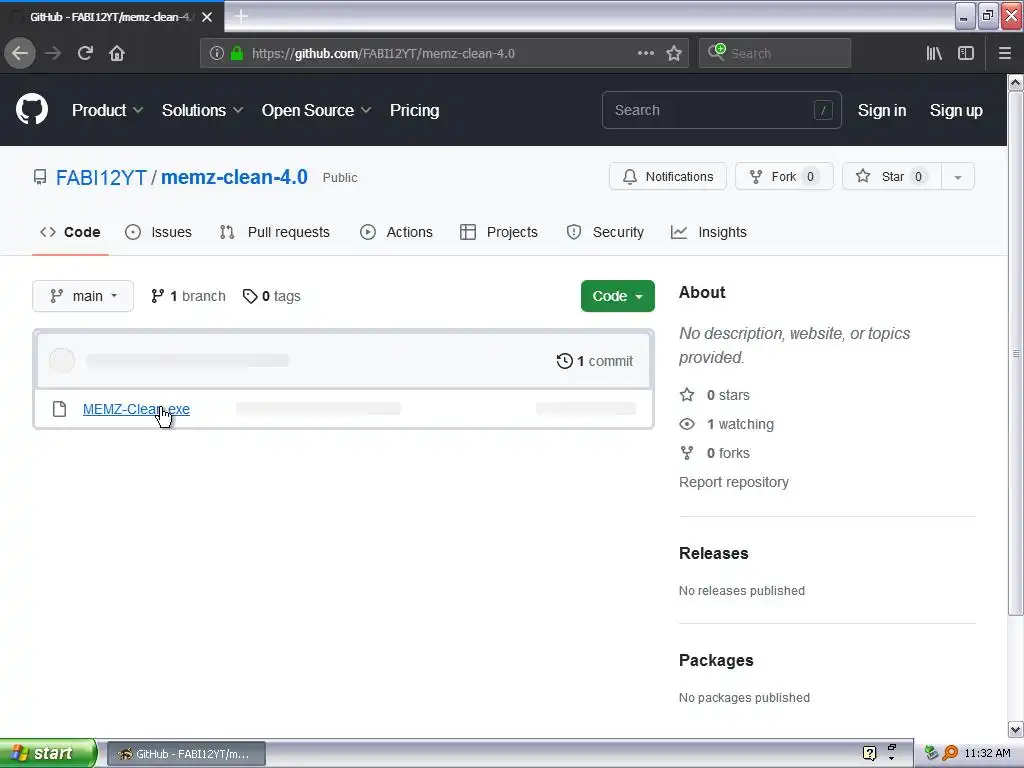Image resolution: width=1024 pixels, height=768 pixels.
Task: View the 0 tags link
Action: click(x=272, y=296)
